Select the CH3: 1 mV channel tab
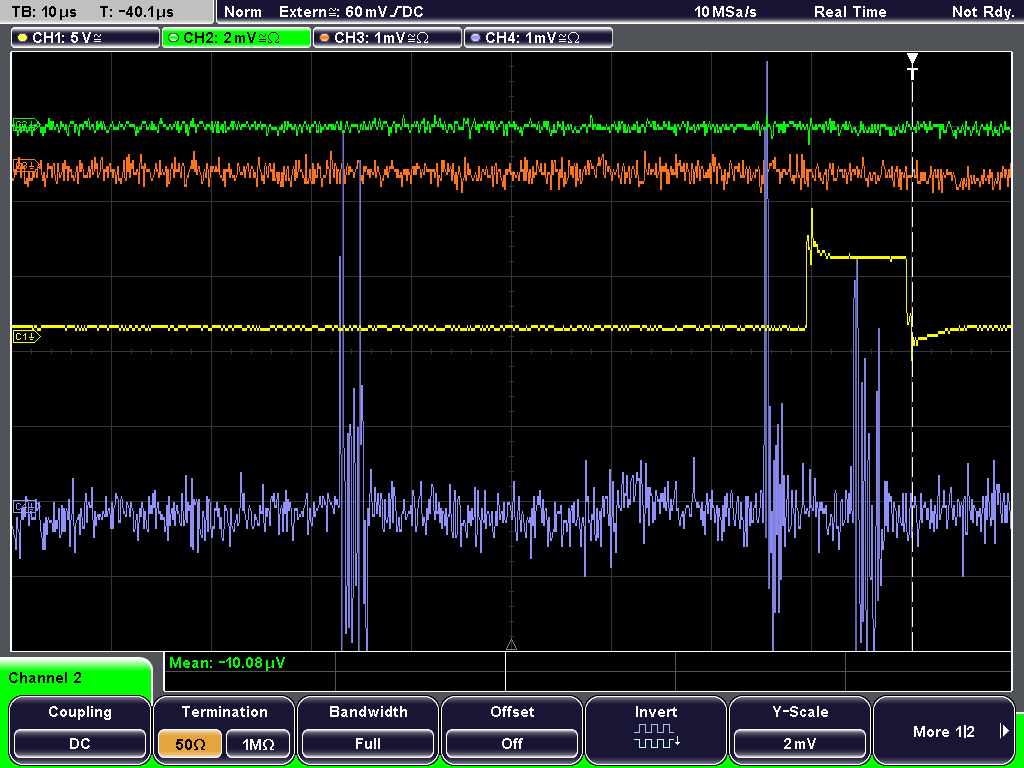The image size is (1024, 768). [387, 37]
